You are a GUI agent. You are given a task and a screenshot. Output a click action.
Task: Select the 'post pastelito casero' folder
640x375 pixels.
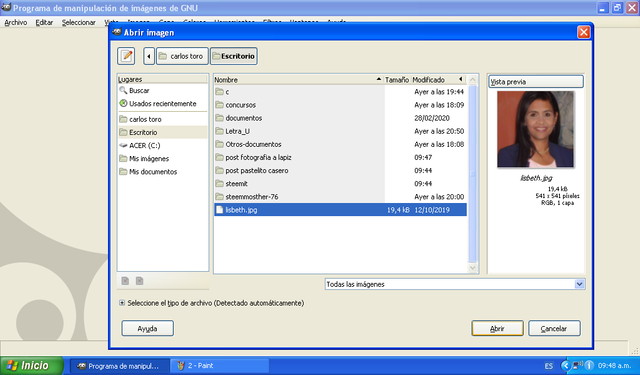(340, 170)
